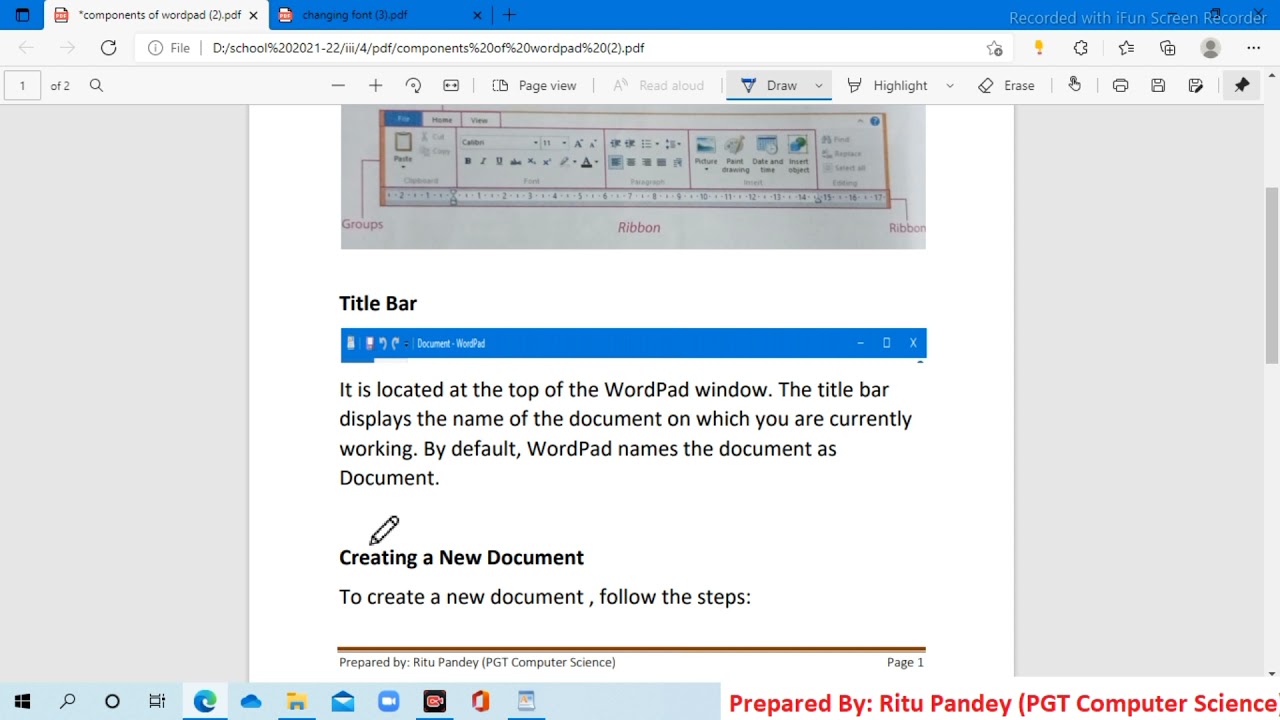This screenshot has height=720, width=1280.
Task: Open Collections
Action: click(x=1168, y=47)
